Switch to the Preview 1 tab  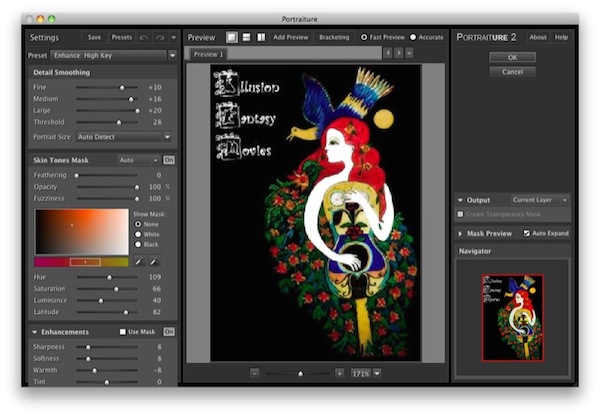pos(208,54)
